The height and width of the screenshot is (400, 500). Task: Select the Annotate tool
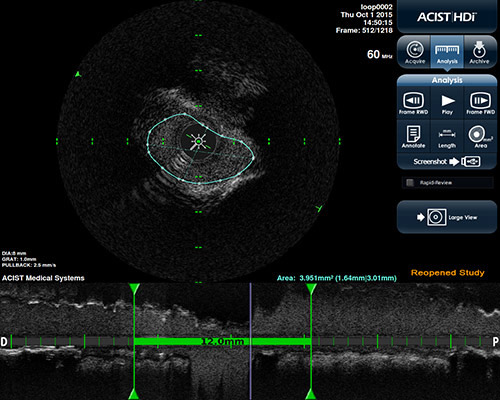[414, 137]
